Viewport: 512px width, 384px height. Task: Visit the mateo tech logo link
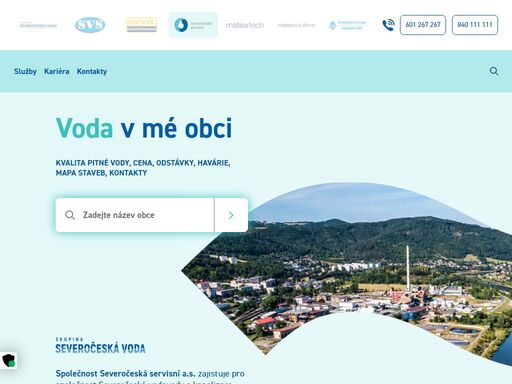[245, 25]
